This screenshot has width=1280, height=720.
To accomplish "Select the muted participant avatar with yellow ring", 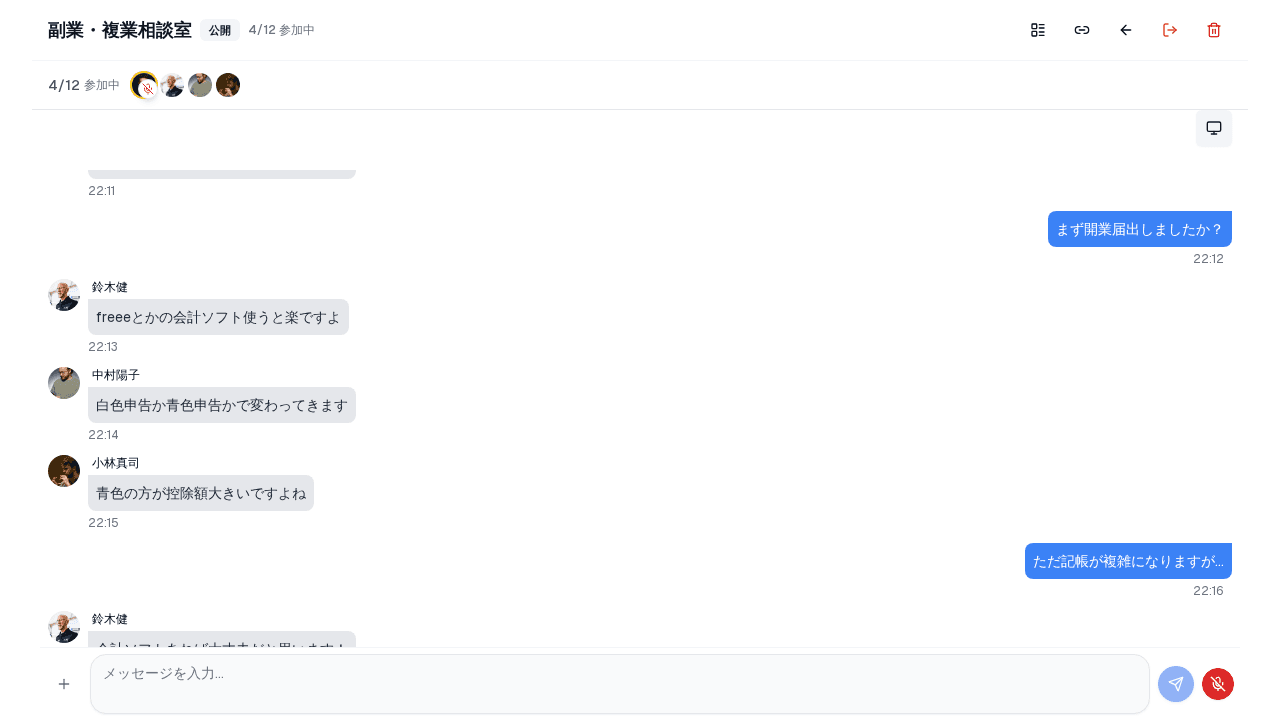I will [x=144, y=85].
